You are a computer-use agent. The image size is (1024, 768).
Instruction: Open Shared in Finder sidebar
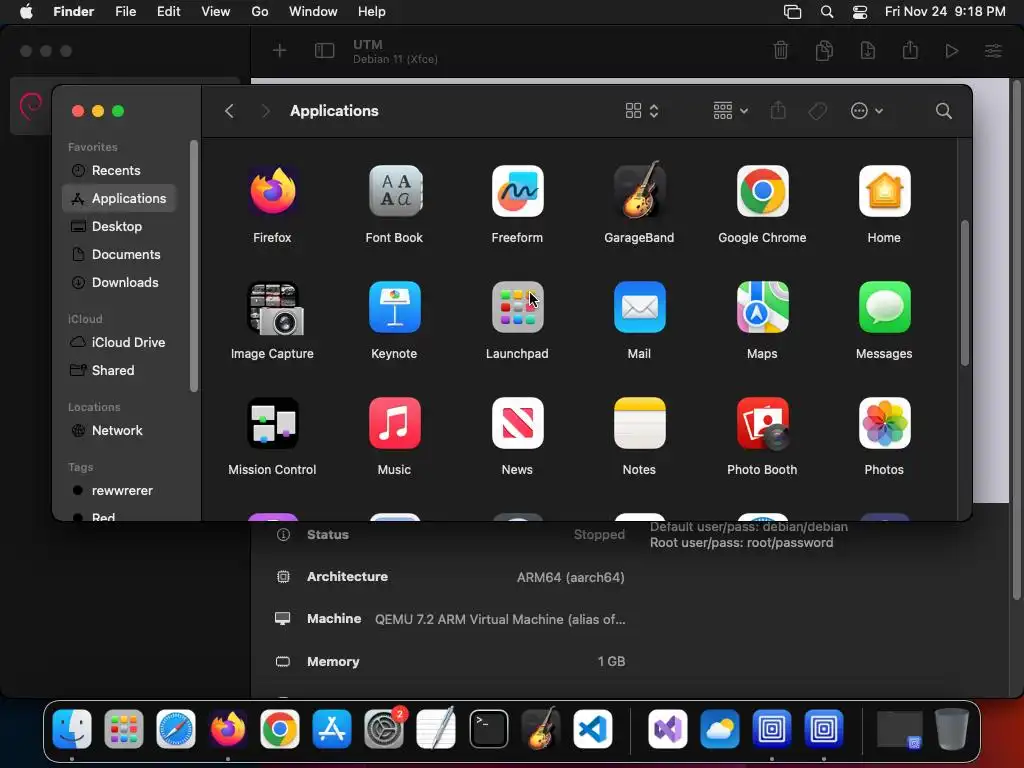coord(120,370)
